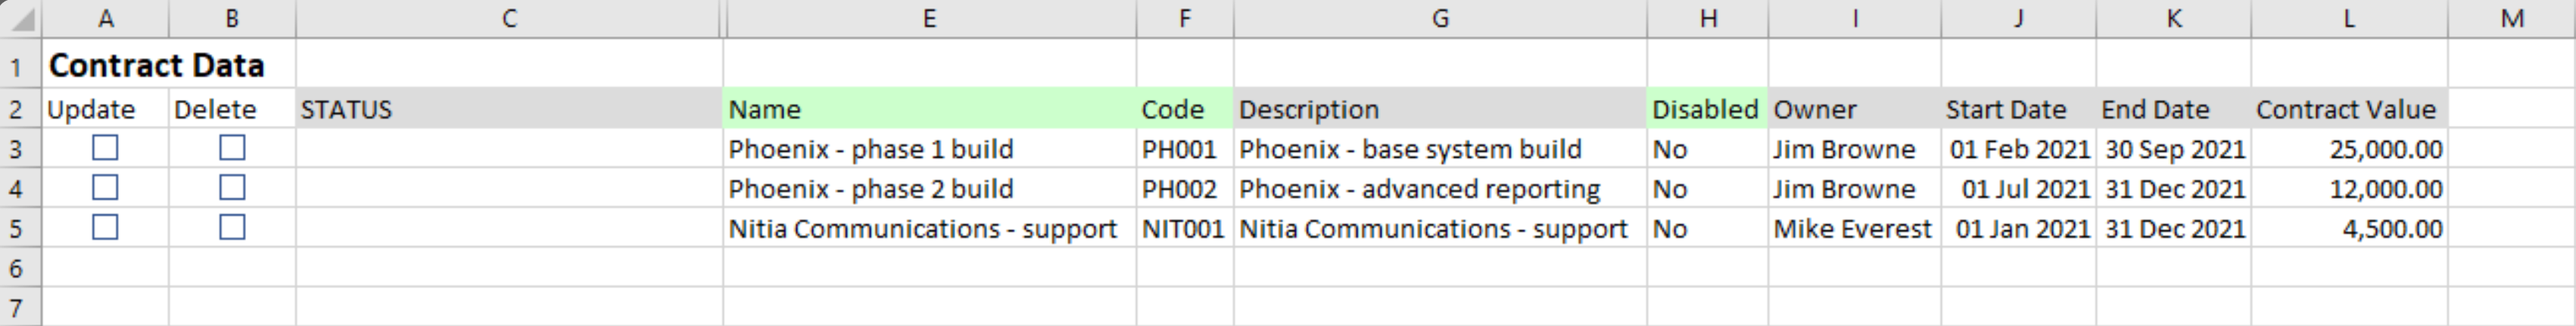Select column L header
Image resolution: width=2576 pixels, height=326 pixels.
point(2349,19)
